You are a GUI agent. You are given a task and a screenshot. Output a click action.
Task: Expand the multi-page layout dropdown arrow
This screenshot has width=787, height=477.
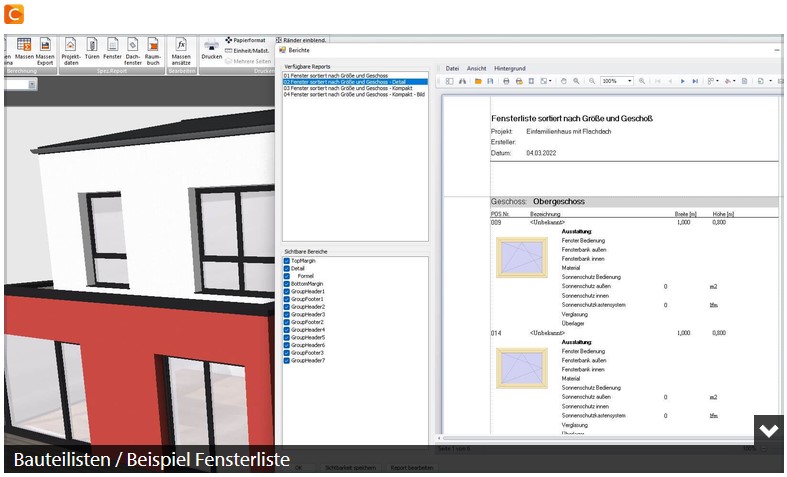coord(717,81)
